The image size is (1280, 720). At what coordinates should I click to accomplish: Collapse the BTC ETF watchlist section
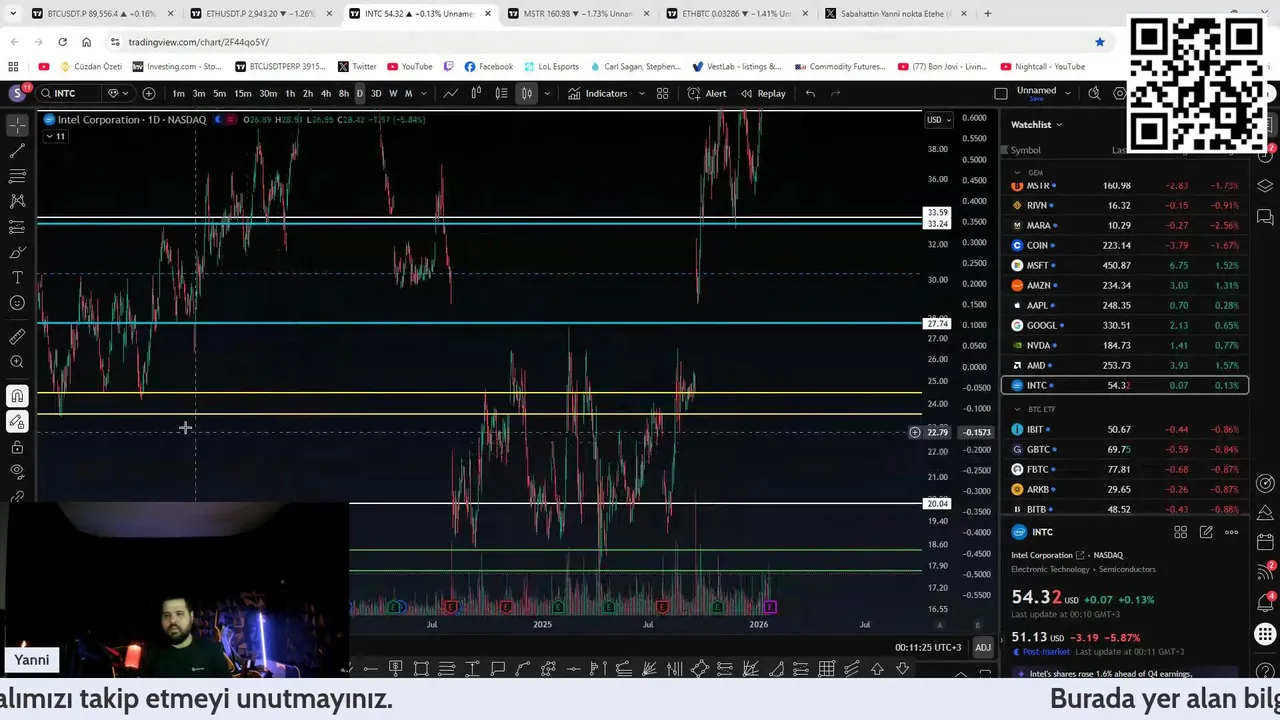[1017, 409]
